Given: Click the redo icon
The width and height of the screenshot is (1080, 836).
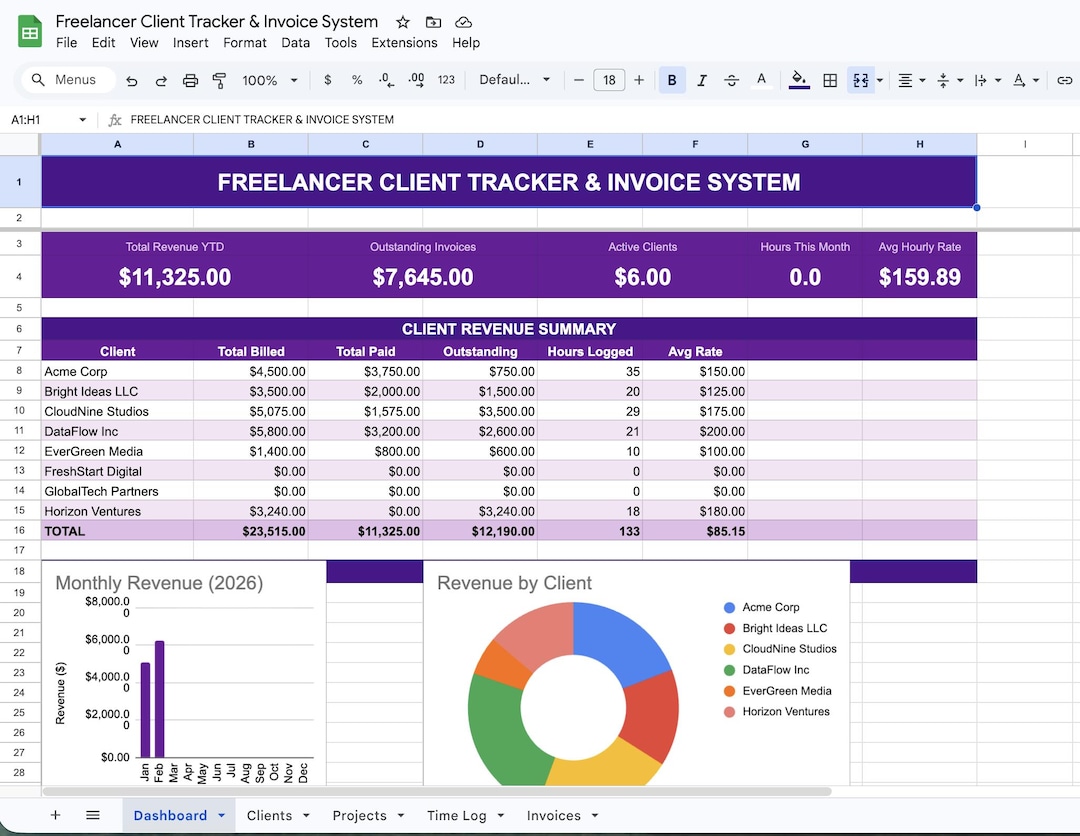Looking at the screenshot, I should click(161, 81).
